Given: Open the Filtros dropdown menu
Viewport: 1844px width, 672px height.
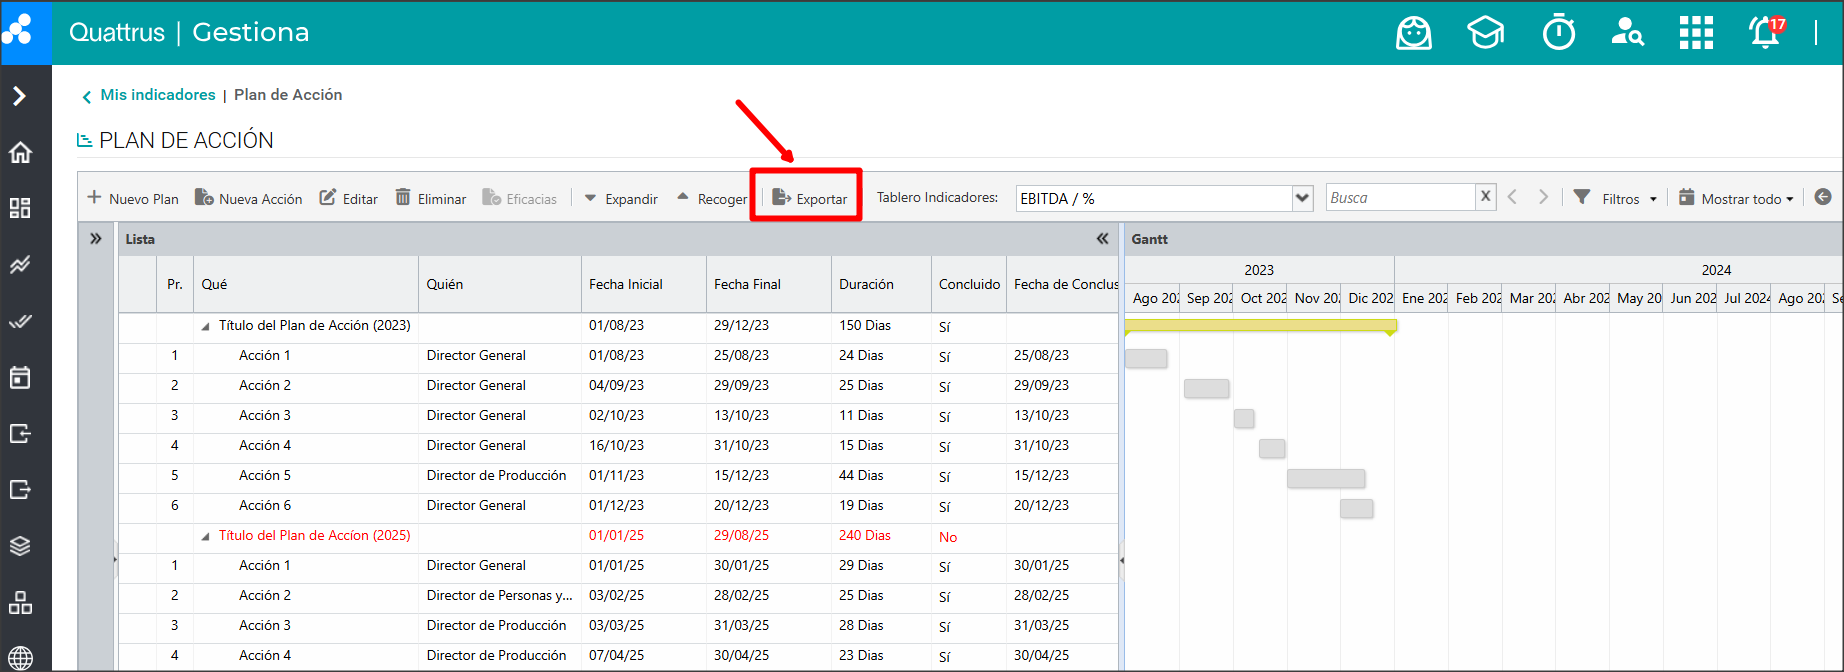Looking at the screenshot, I should pos(1615,198).
